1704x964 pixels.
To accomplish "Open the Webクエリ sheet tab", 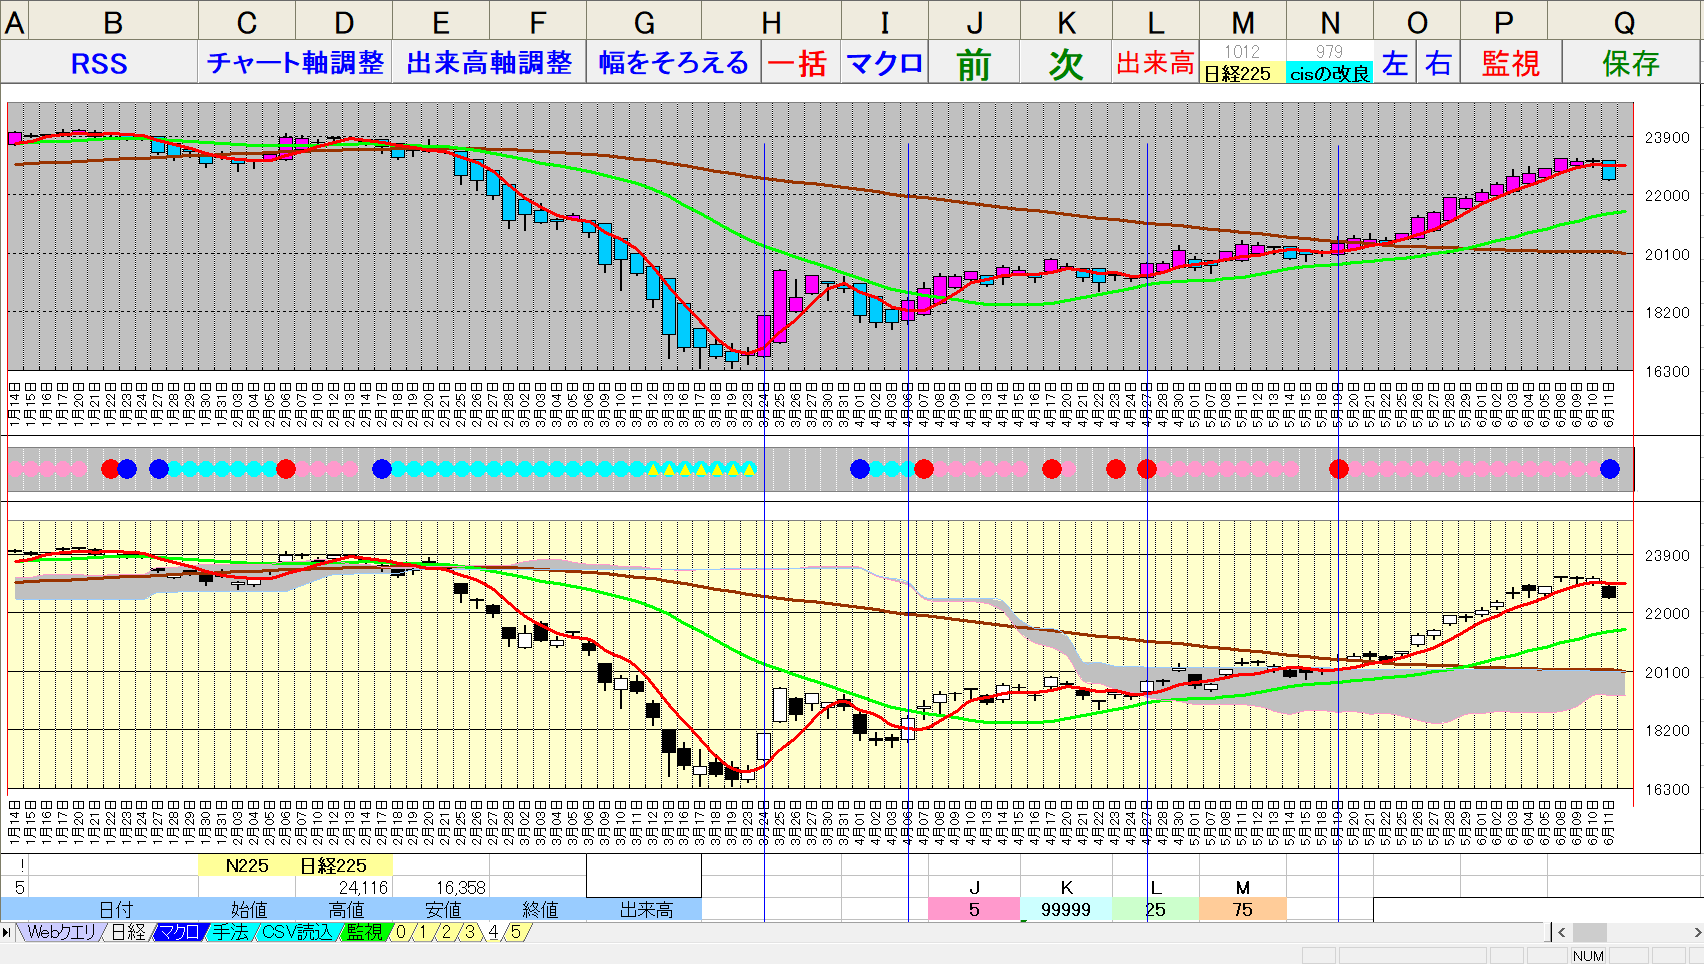I will tap(60, 932).
